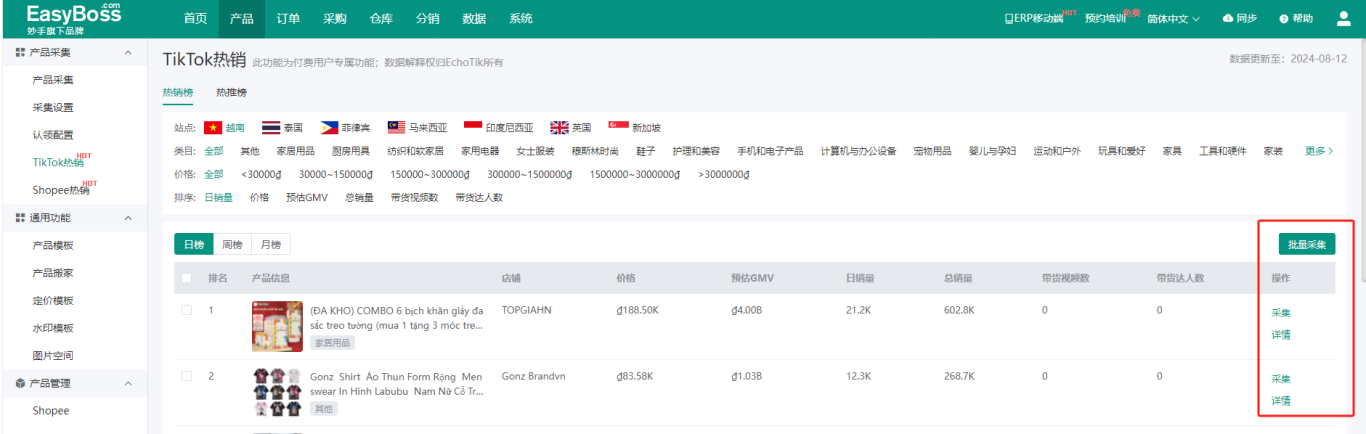Sort by 预估GMV
The height and width of the screenshot is (434, 1366).
[x=307, y=197]
